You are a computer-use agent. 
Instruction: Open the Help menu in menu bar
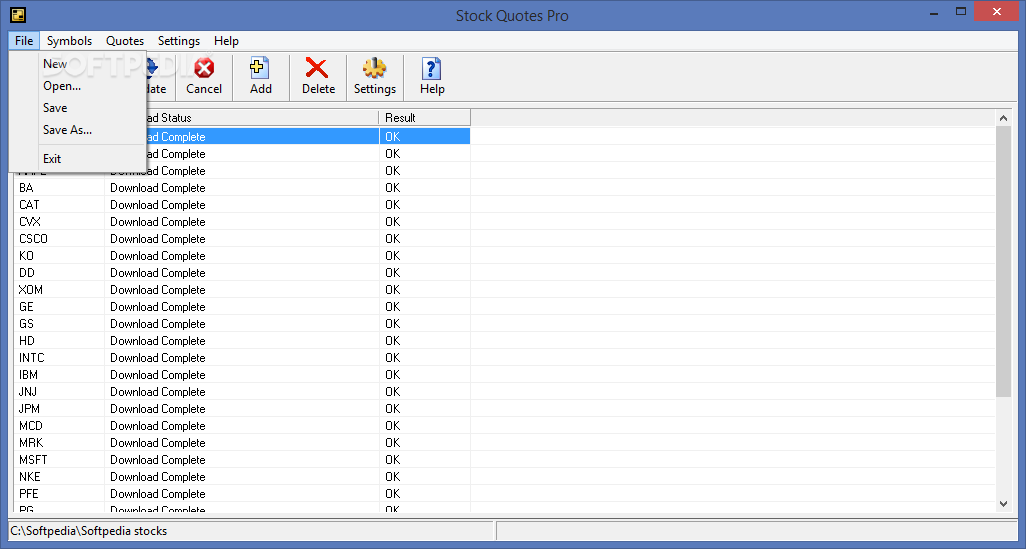(226, 41)
